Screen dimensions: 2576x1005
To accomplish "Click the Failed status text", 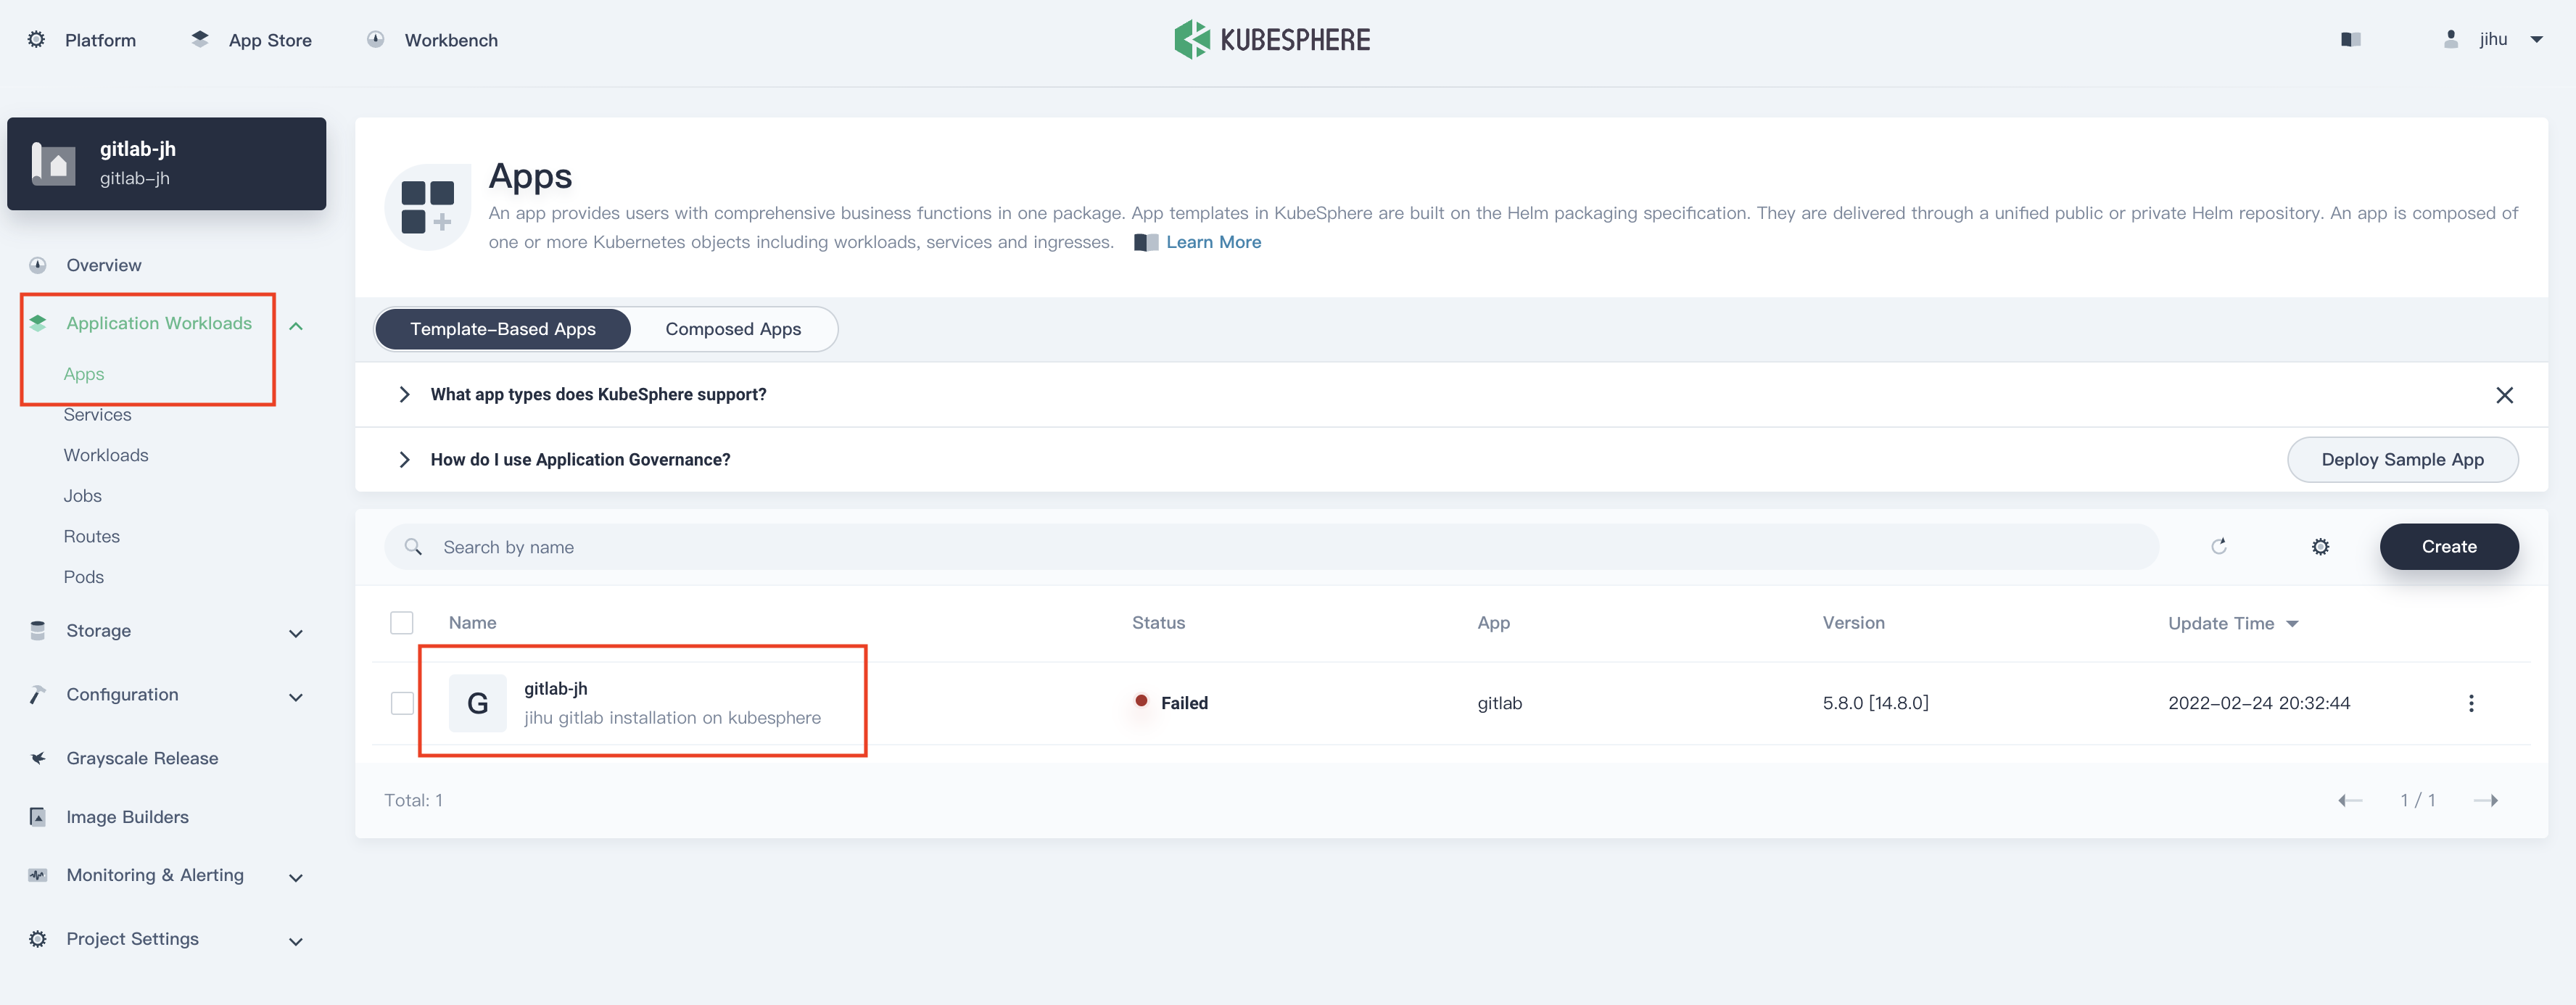I will 1184,703.
